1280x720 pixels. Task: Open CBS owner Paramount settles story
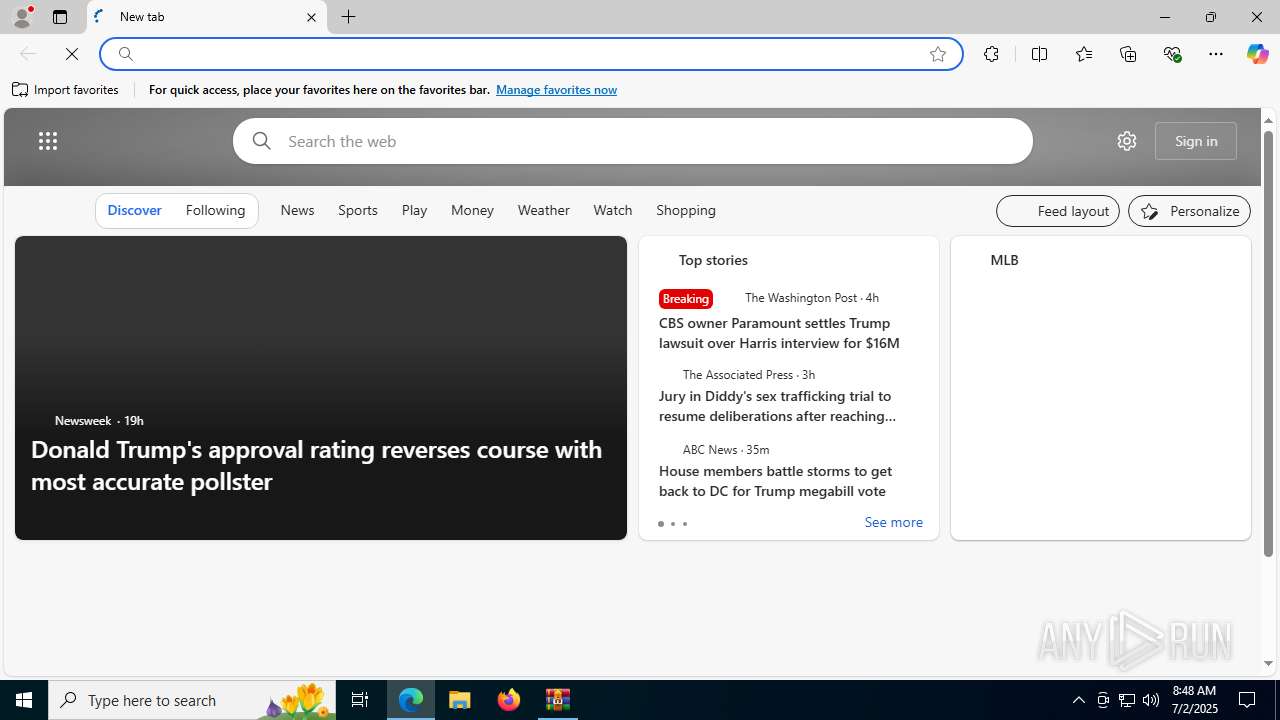pos(780,333)
